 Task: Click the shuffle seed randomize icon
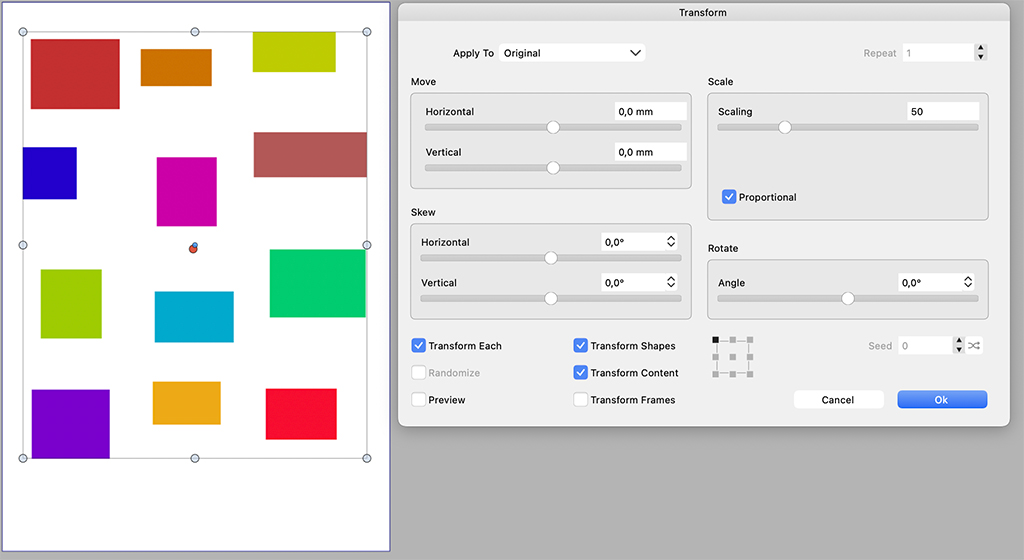coord(975,346)
